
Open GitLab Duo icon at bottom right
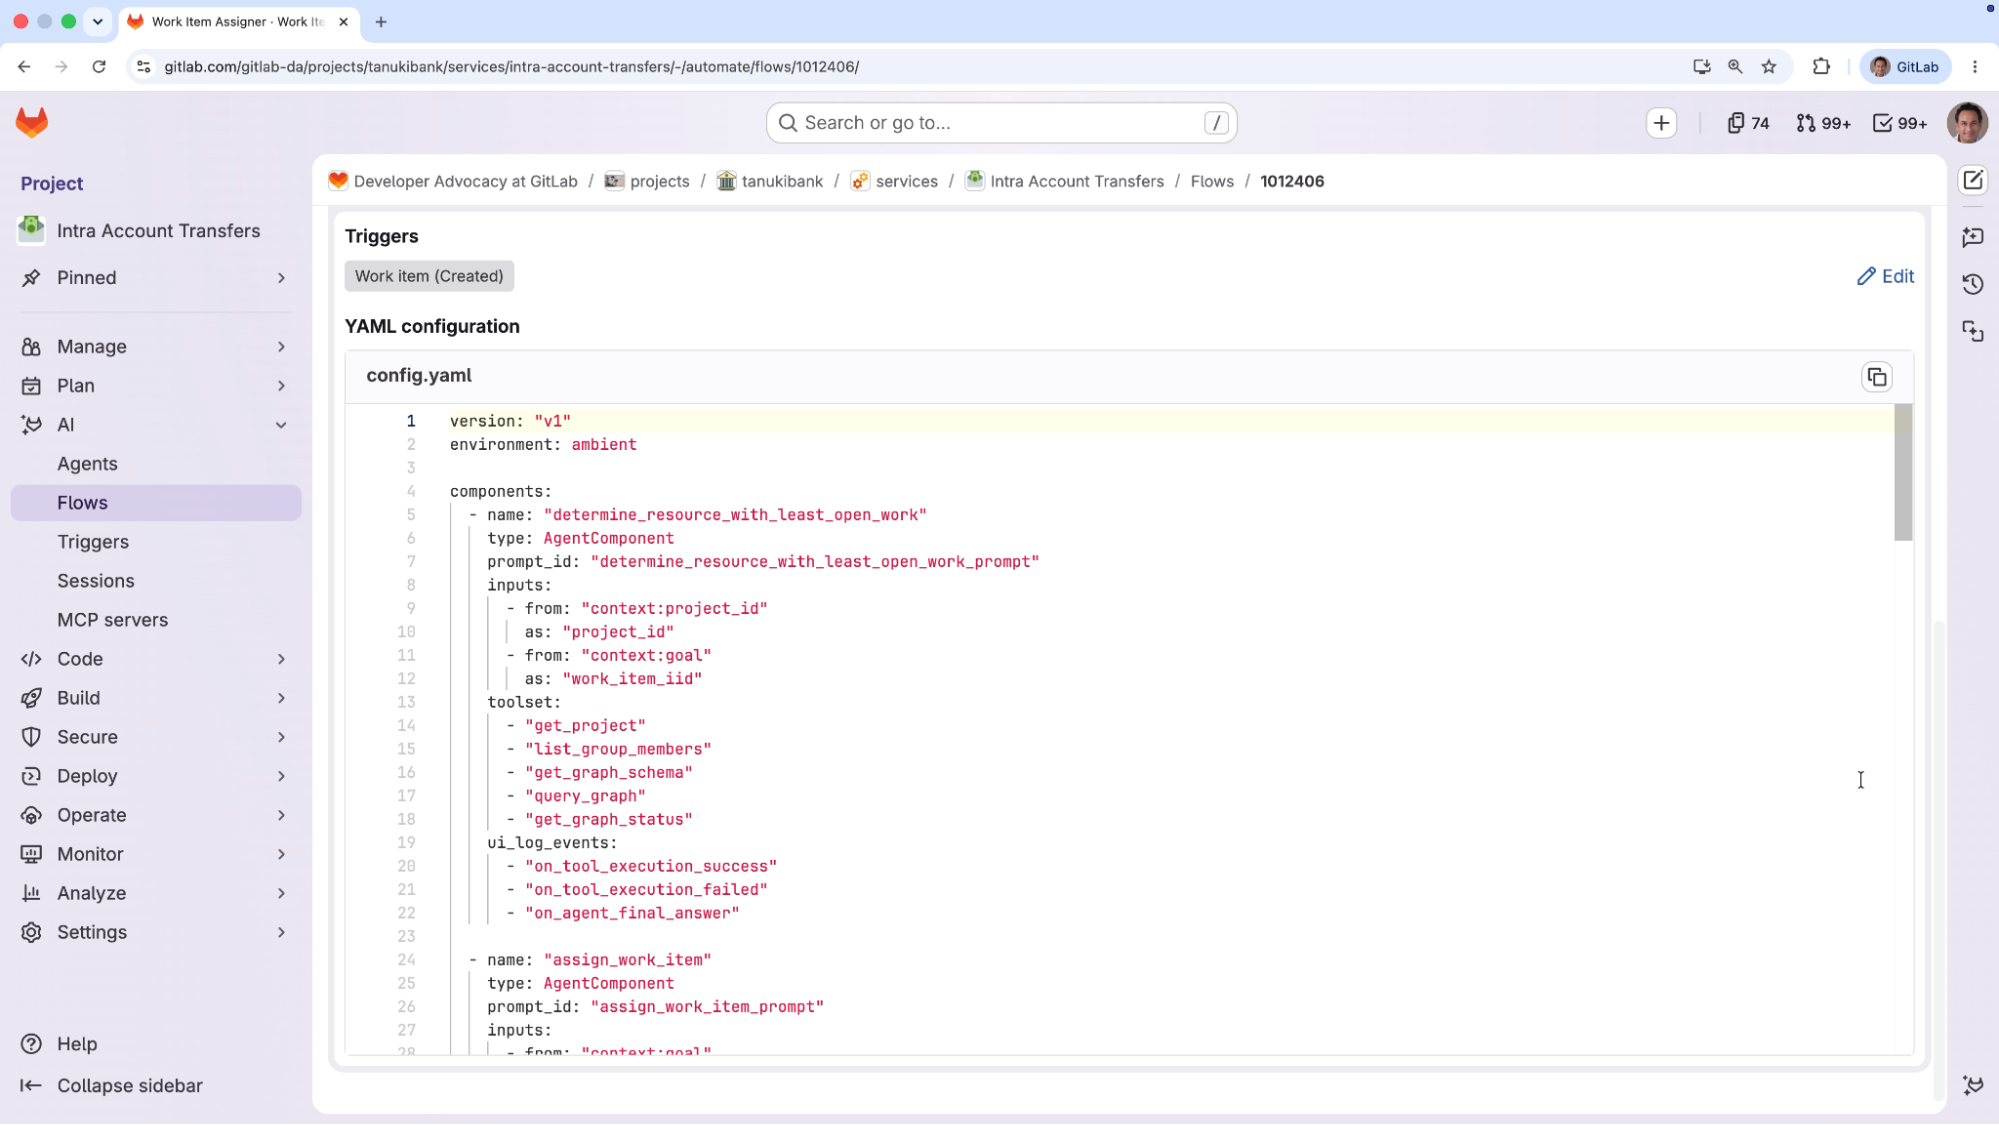[1973, 1085]
